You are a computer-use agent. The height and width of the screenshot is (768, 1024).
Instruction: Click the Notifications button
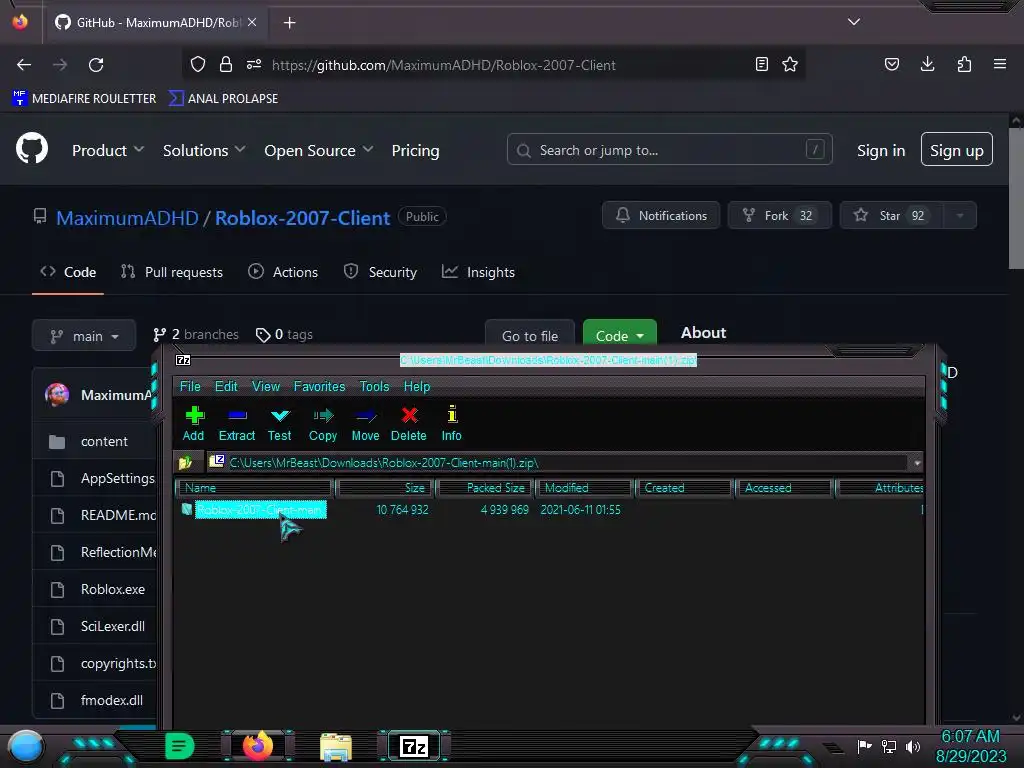click(661, 216)
